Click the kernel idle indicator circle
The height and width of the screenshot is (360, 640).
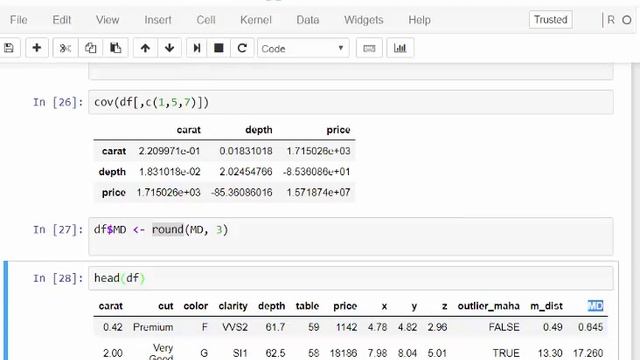click(627, 20)
